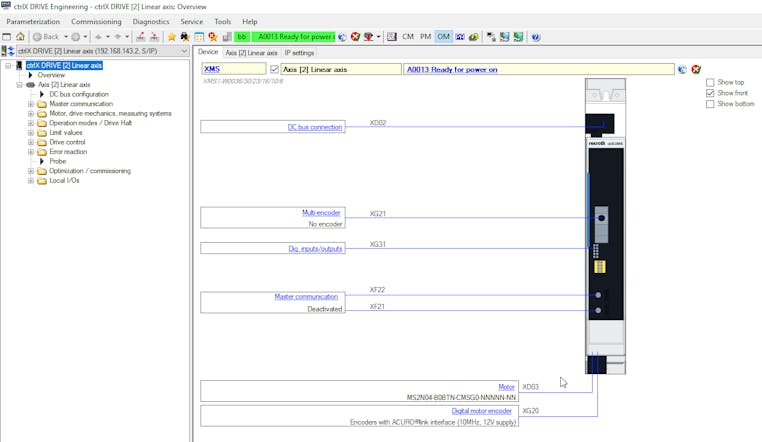
Task: Click the binoculars search icon
Action: point(185,36)
